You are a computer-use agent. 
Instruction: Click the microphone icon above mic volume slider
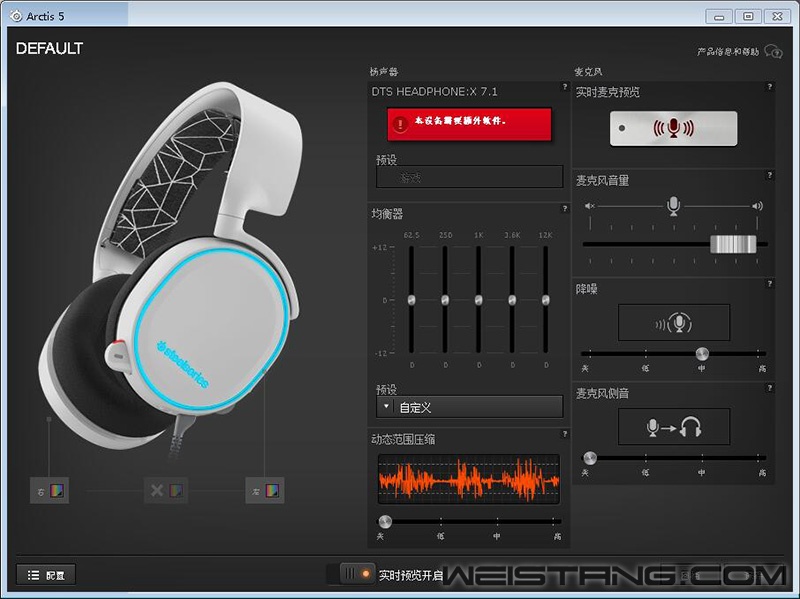point(673,206)
